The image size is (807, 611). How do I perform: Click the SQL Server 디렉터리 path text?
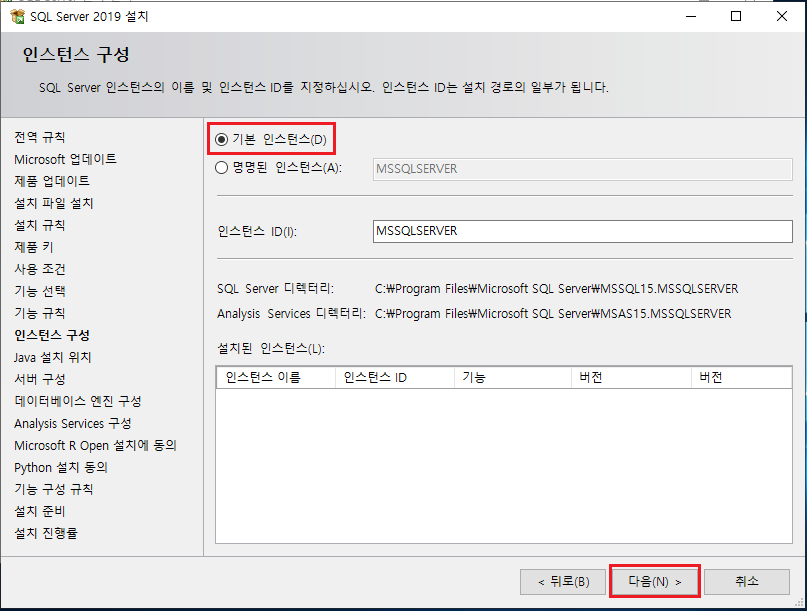[x=556, y=289]
